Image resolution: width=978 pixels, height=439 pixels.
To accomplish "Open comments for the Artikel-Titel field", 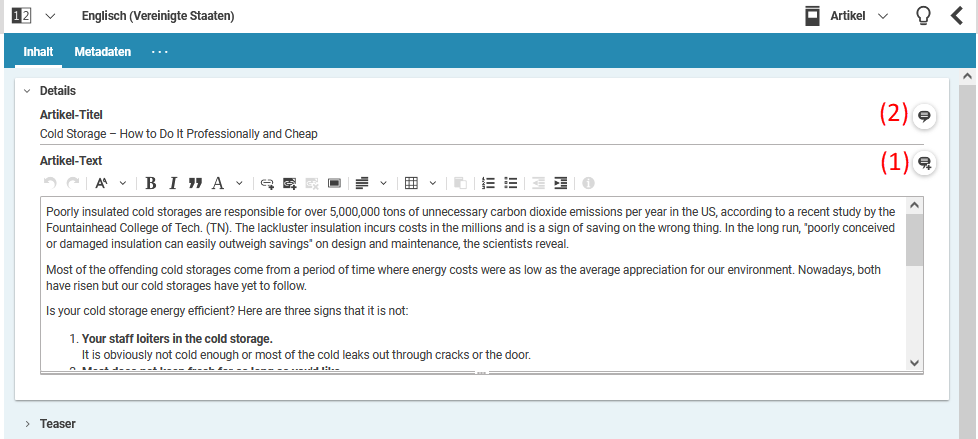I will [925, 116].
